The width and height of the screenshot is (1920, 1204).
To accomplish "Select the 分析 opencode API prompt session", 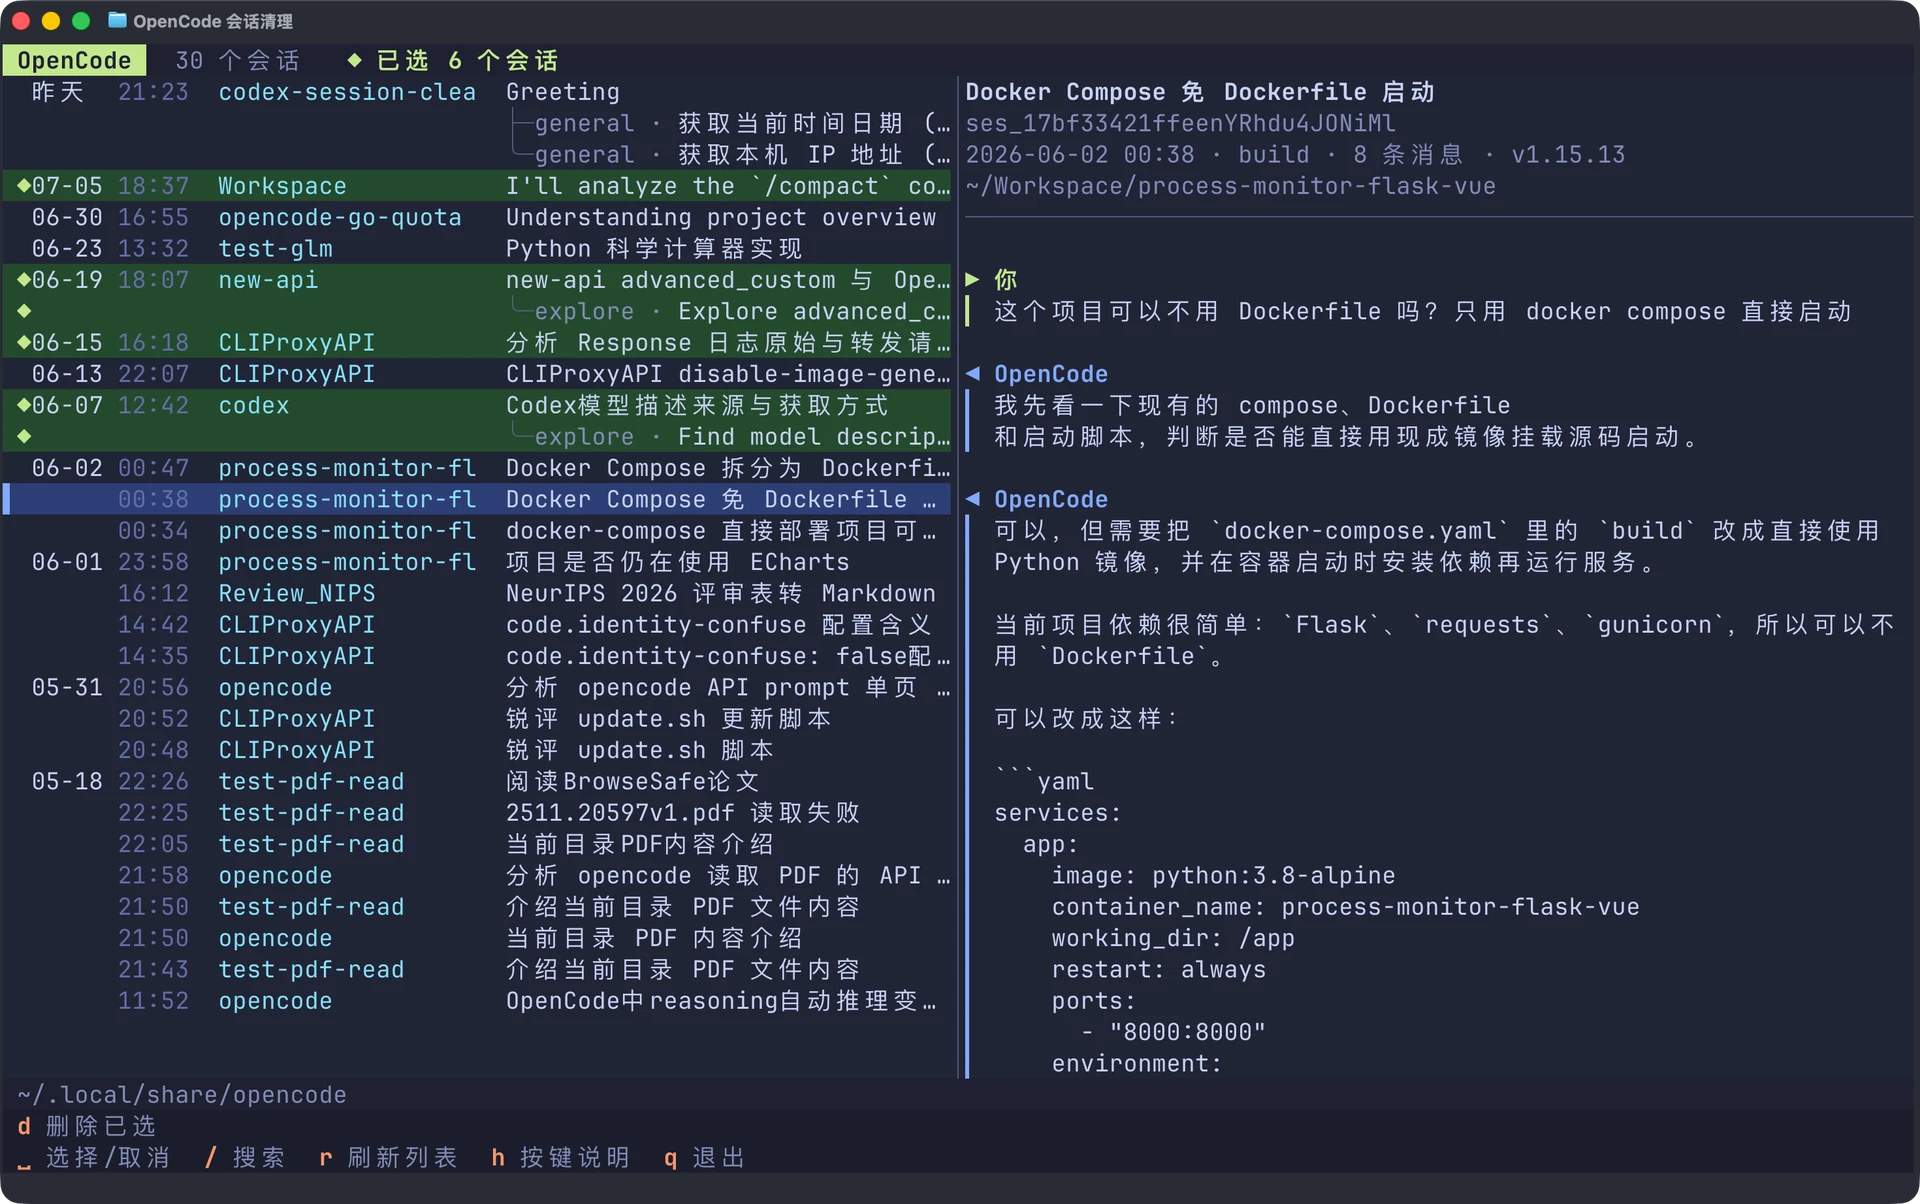I will (478, 688).
